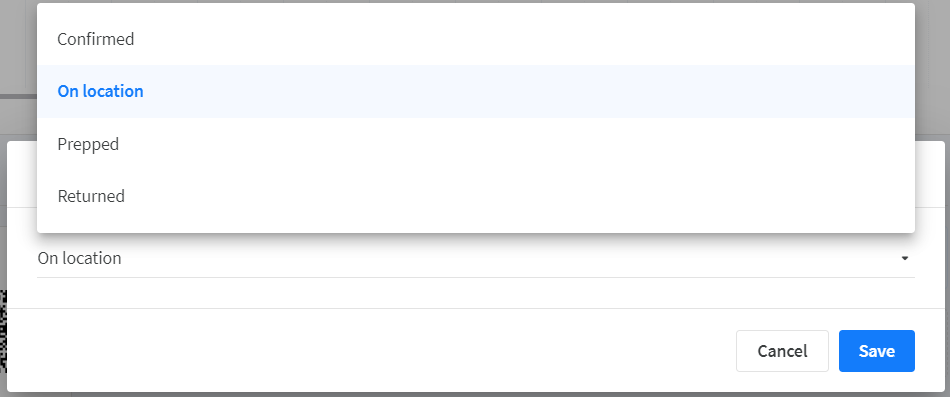Click the blue Save button
Viewport: 950px width, 397px height.
(x=877, y=351)
